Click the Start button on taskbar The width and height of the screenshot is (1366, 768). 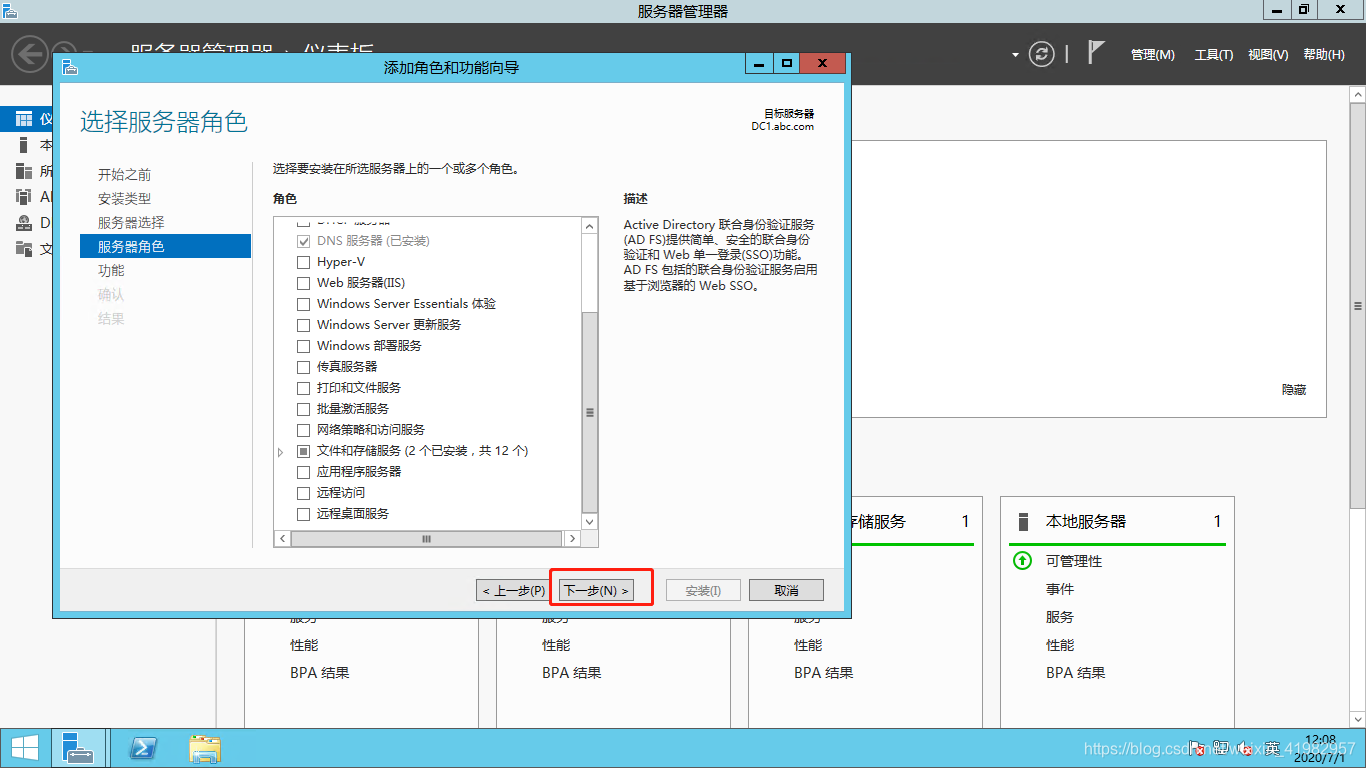(24, 748)
